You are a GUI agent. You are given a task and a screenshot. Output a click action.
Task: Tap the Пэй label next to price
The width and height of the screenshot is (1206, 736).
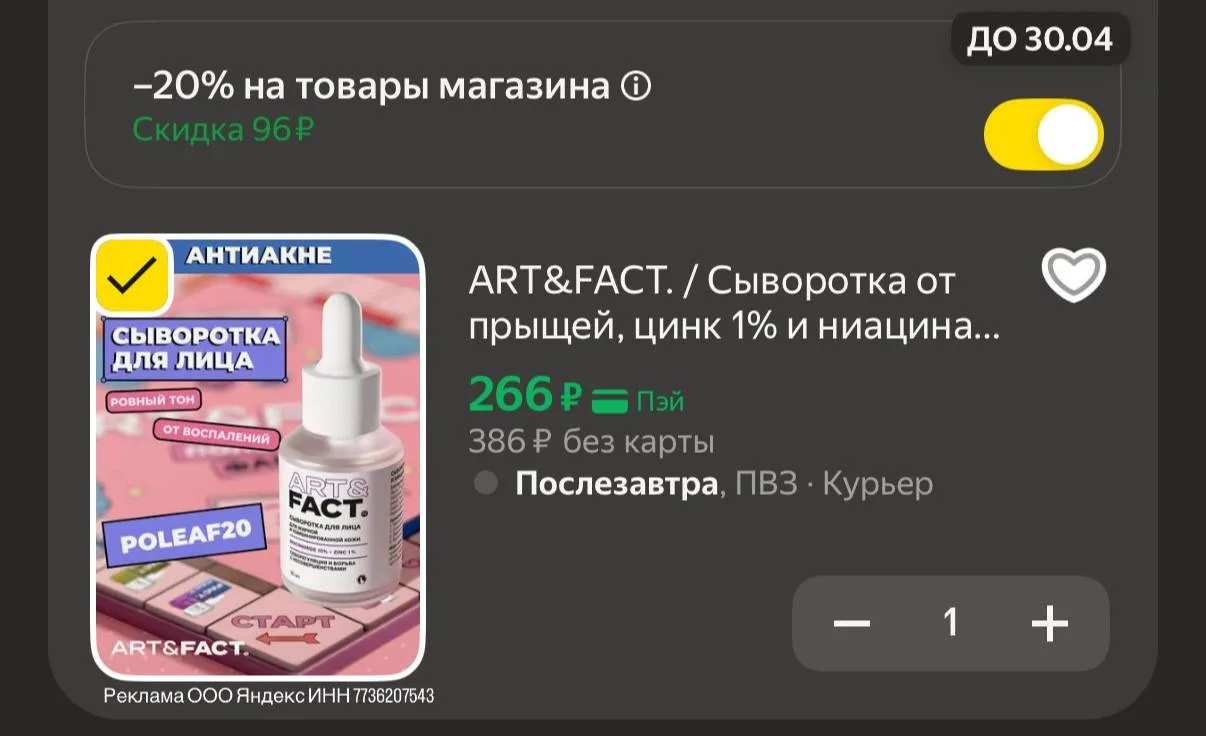point(661,402)
